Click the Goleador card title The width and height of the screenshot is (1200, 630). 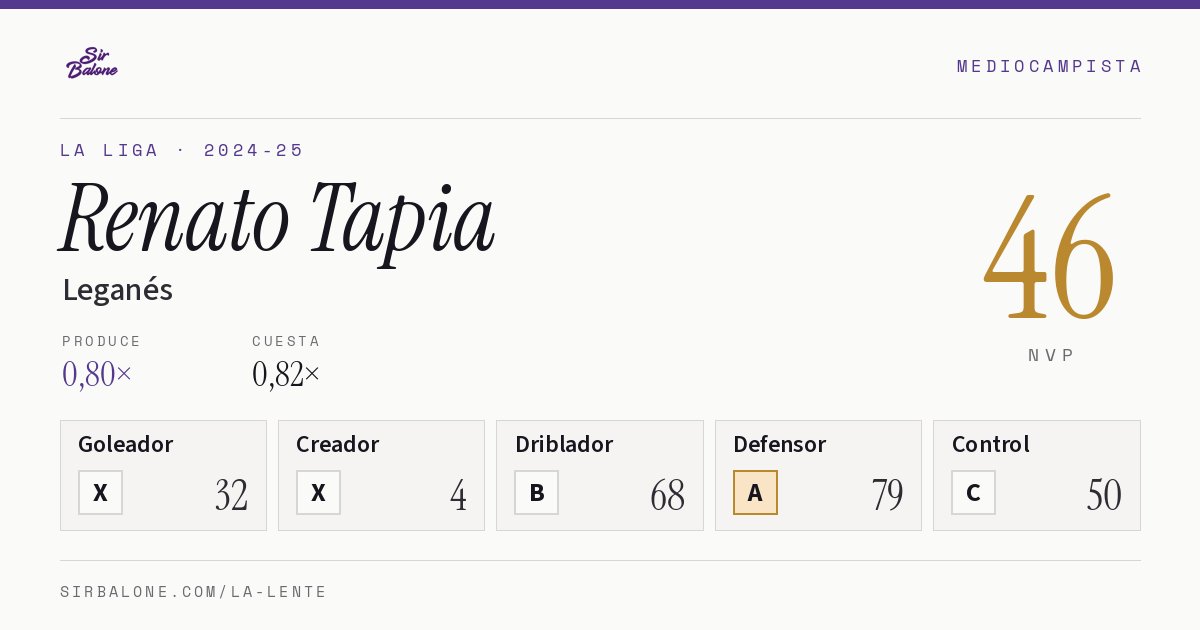pos(126,444)
